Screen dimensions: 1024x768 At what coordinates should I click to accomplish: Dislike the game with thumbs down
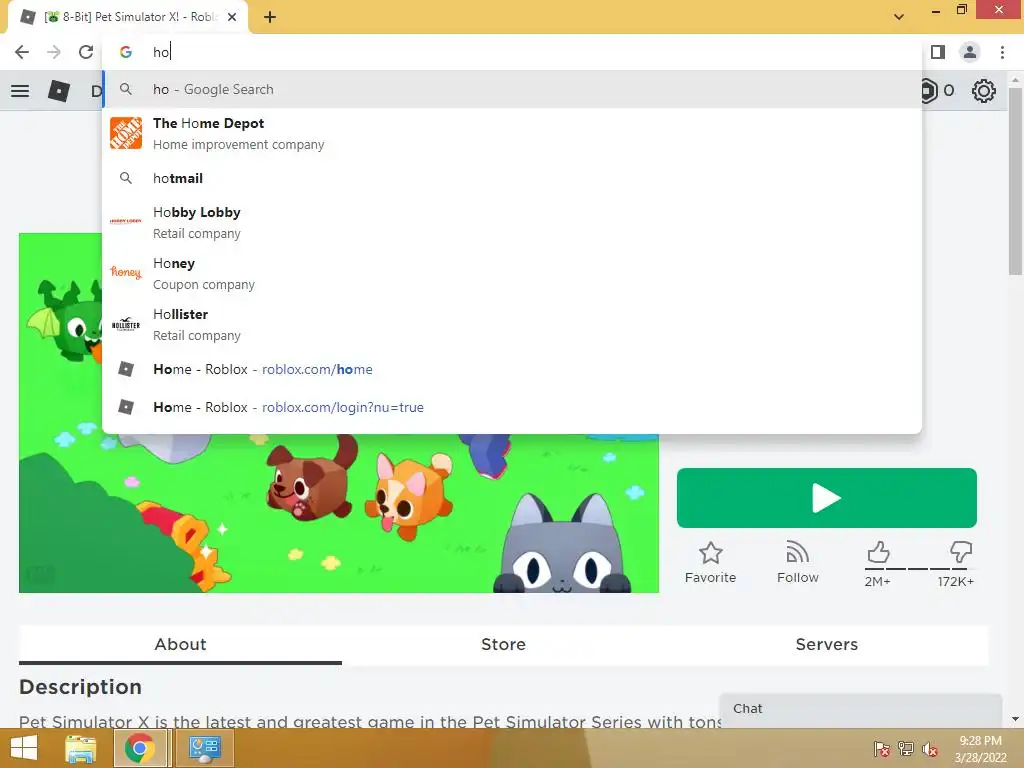960,552
